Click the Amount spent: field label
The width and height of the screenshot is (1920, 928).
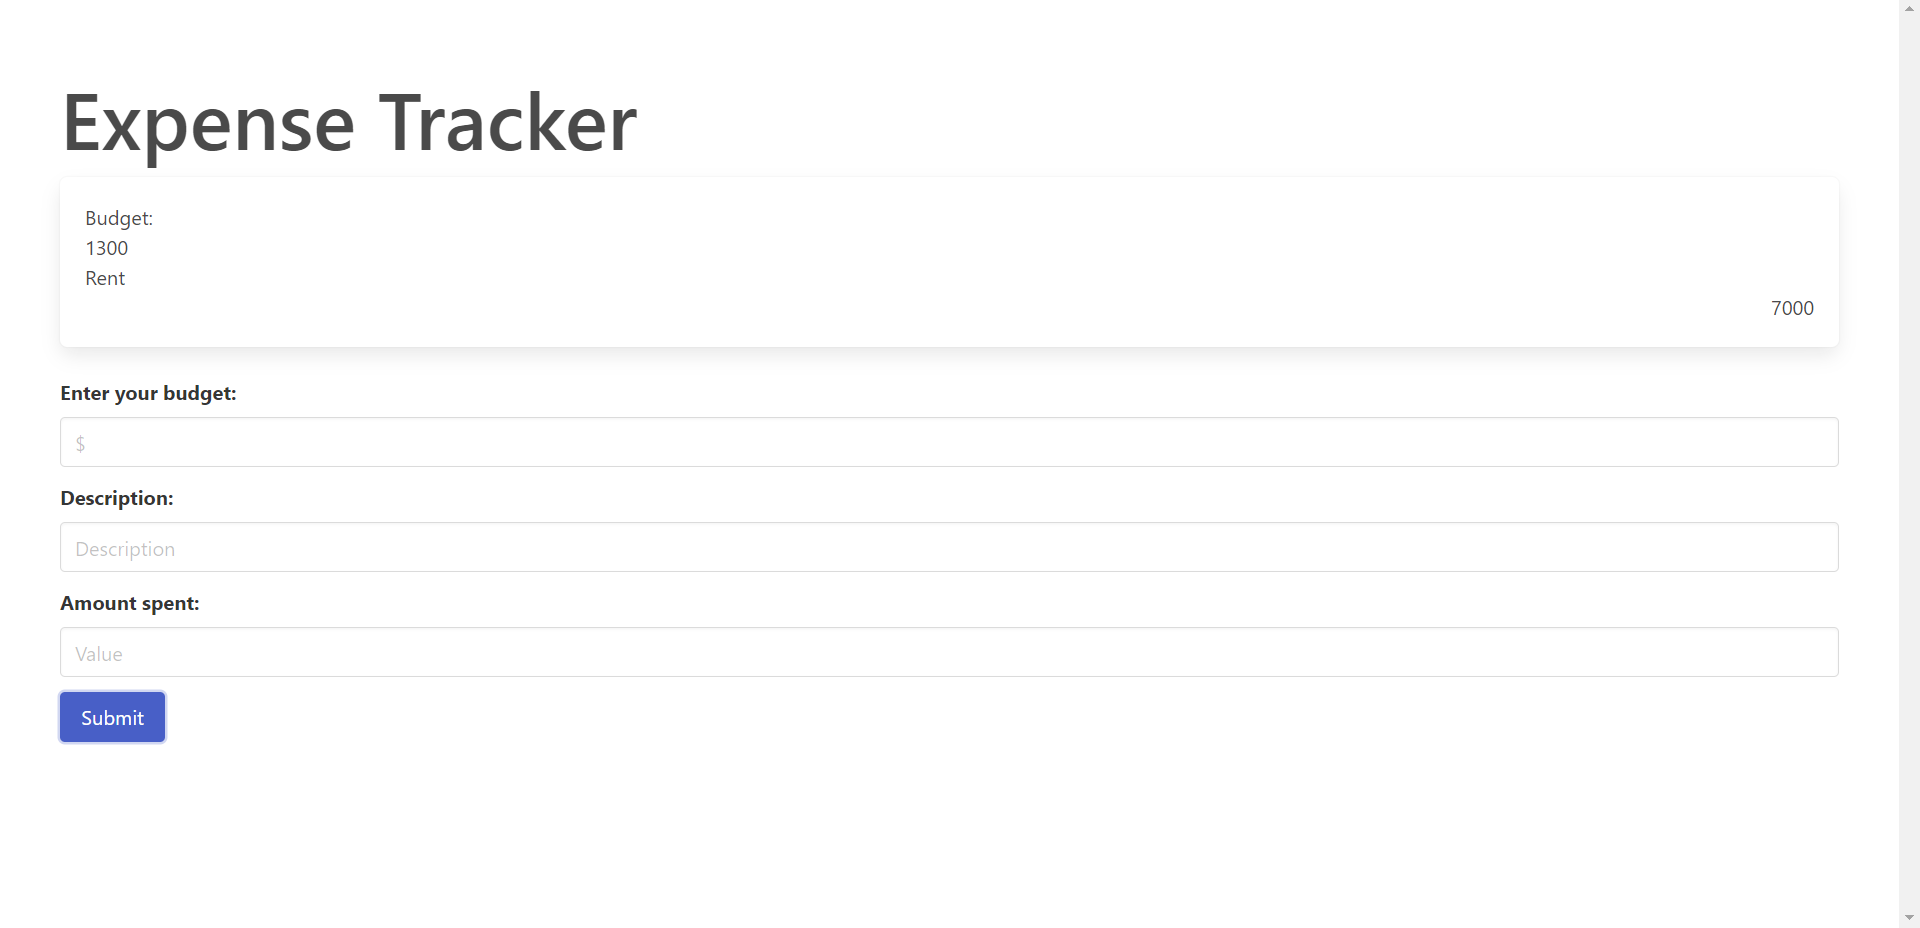(x=130, y=603)
